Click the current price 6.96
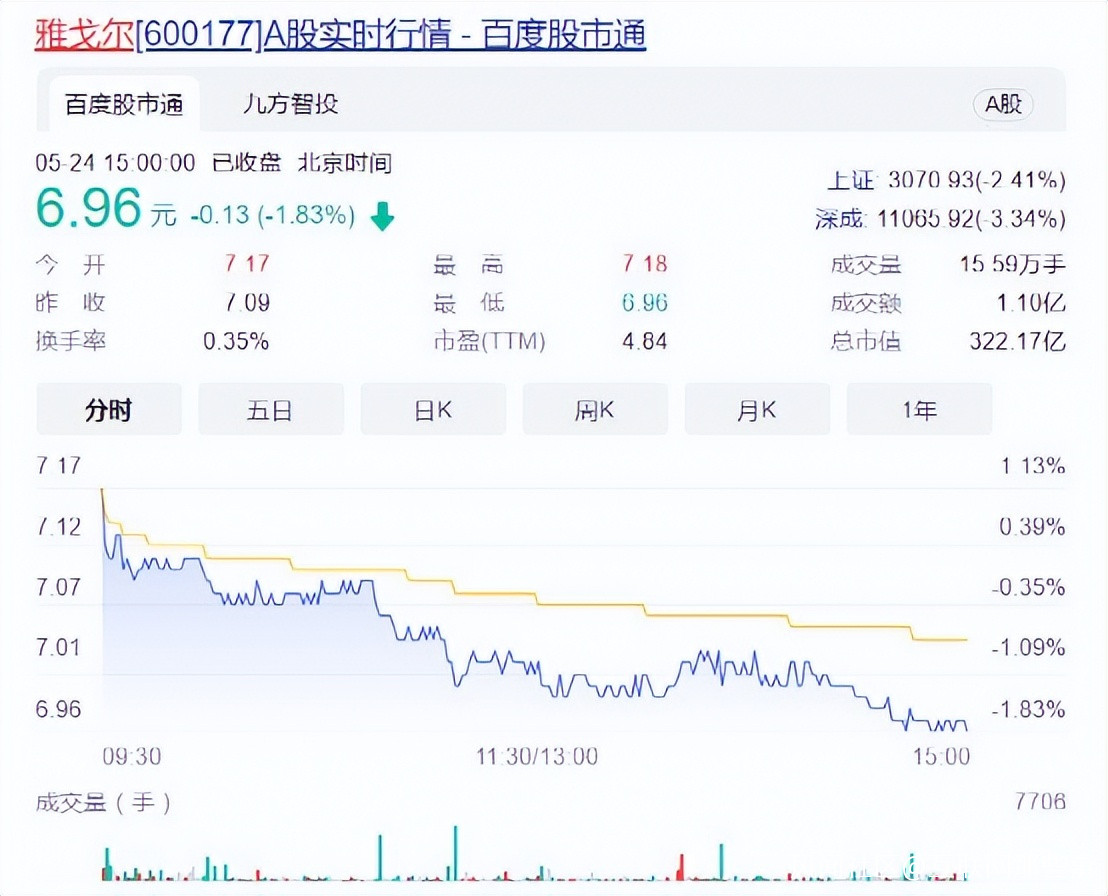Screen dimensions: 1108x896 [x=88, y=208]
